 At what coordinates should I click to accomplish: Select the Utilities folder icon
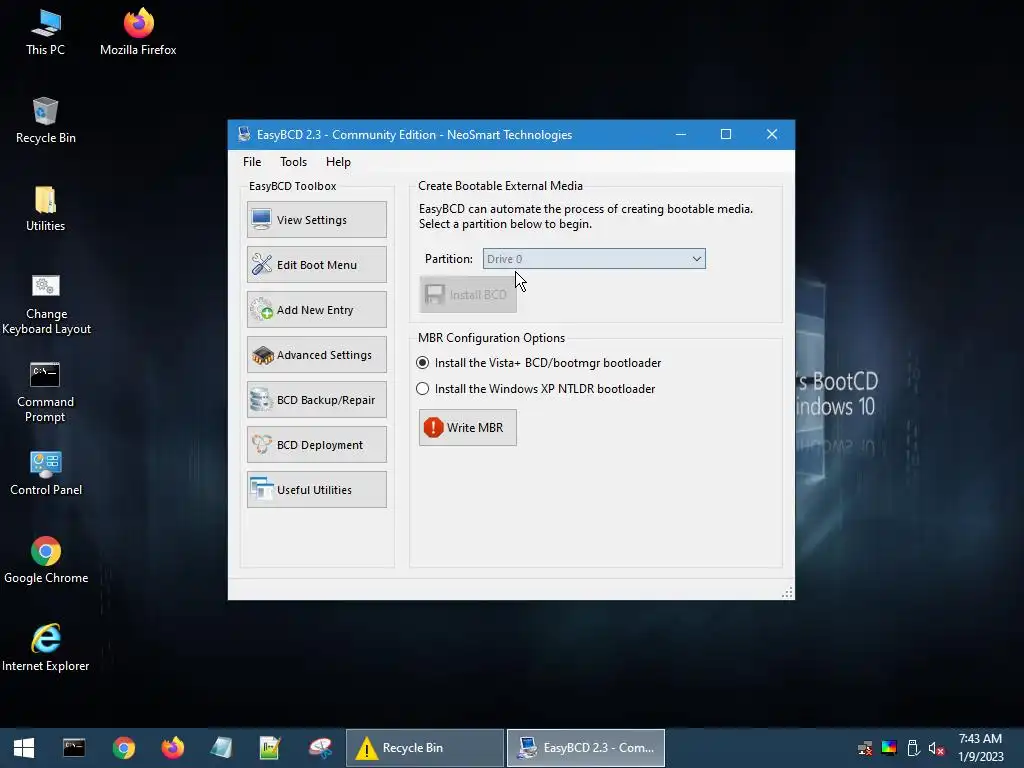45,209
